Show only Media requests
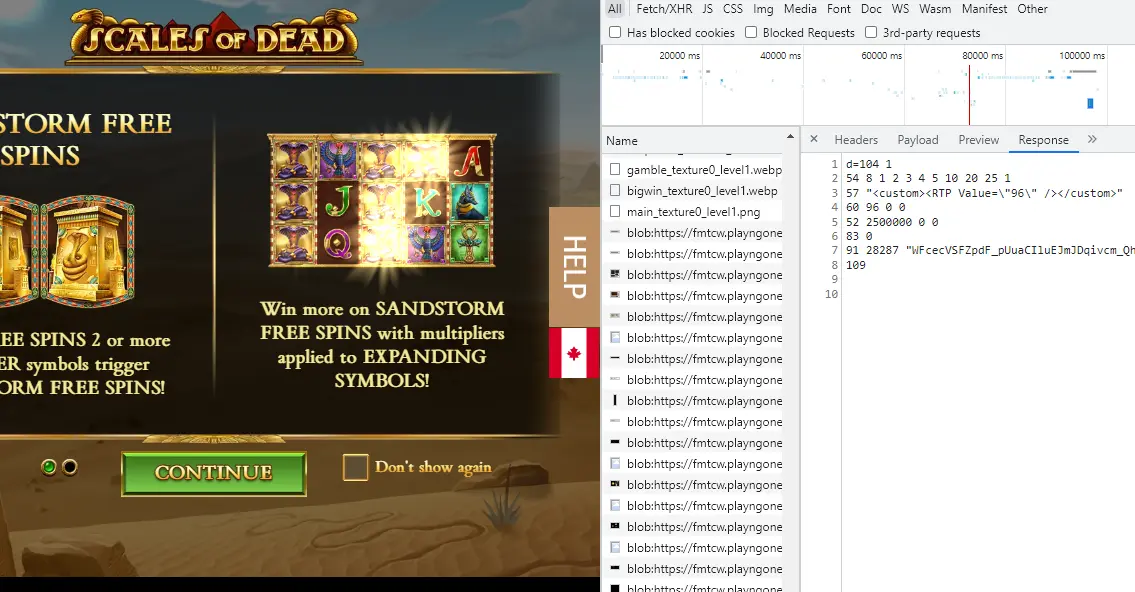The width and height of the screenshot is (1135, 592). click(x=800, y=9)
